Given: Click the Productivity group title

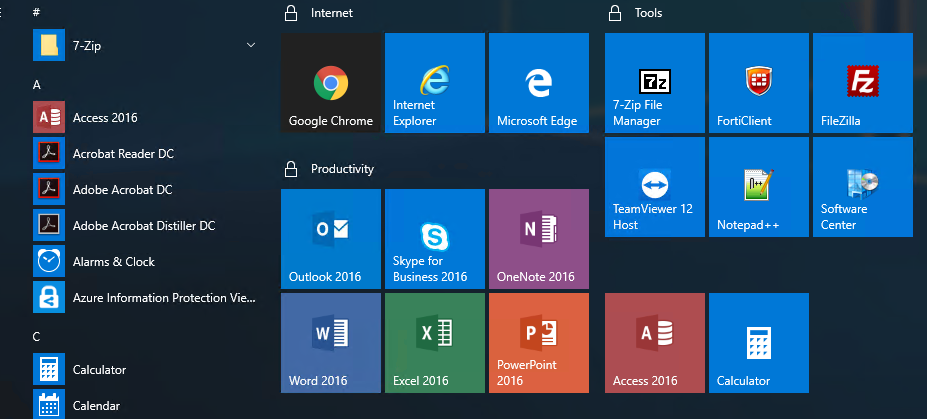Looking at the screenshot, I should click(x=342, y=169).
